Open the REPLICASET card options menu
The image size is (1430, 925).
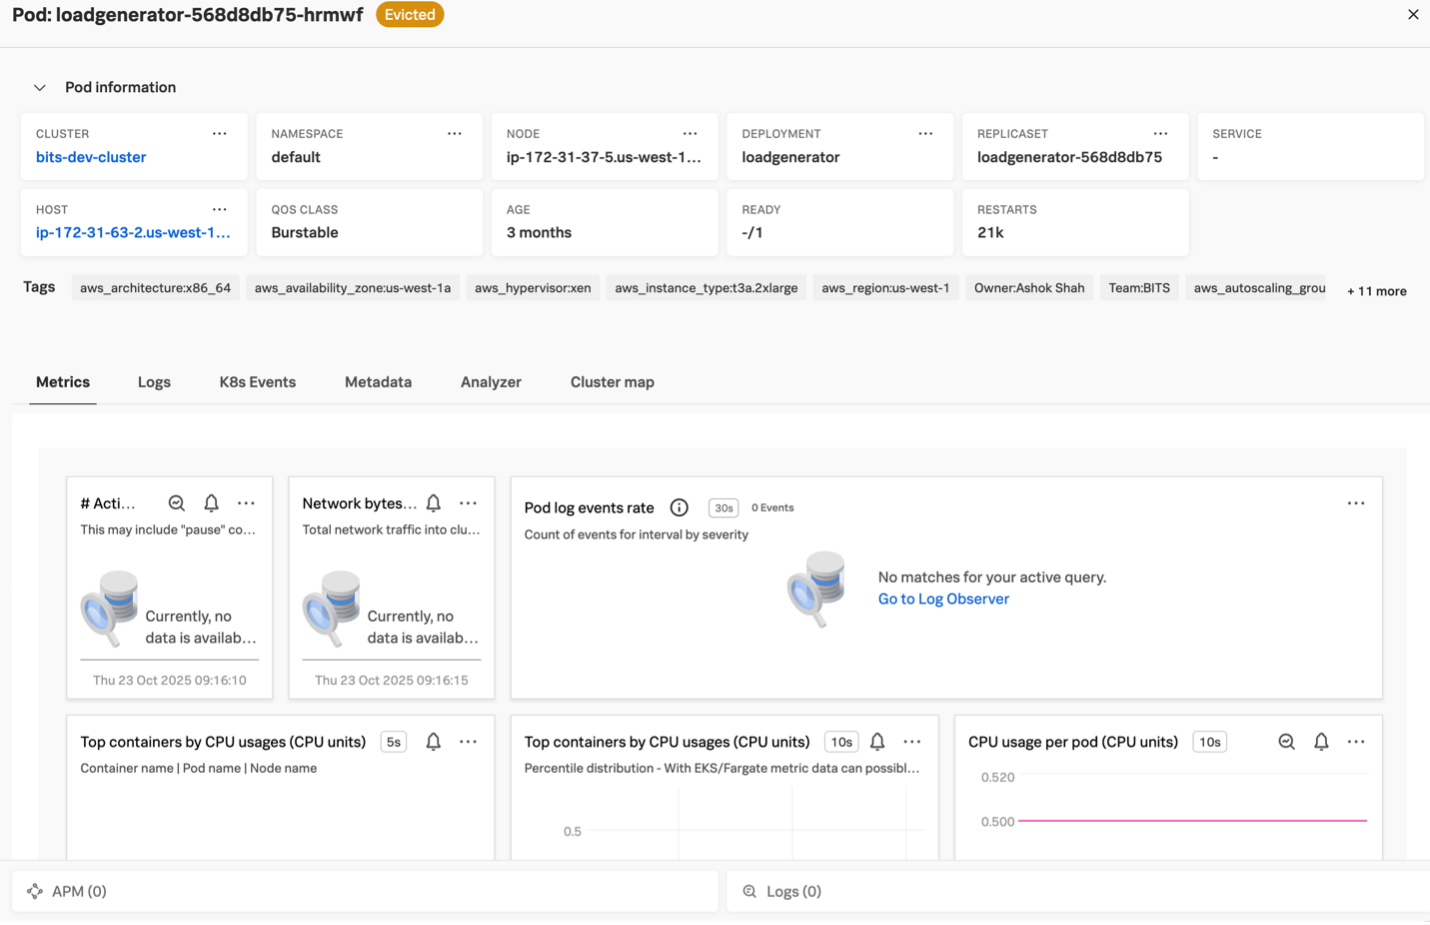[1160, 133]
